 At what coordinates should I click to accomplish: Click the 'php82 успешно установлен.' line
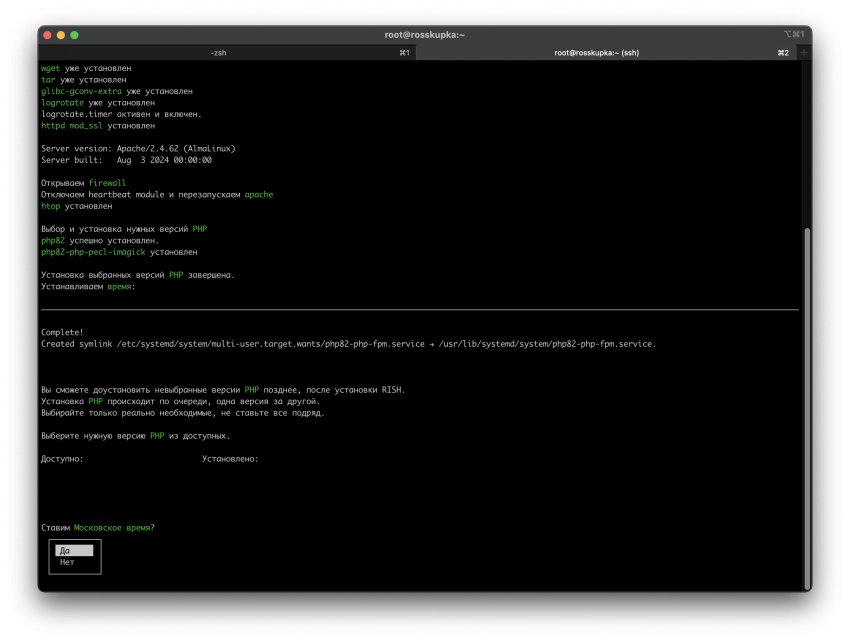tap(100, 241)
